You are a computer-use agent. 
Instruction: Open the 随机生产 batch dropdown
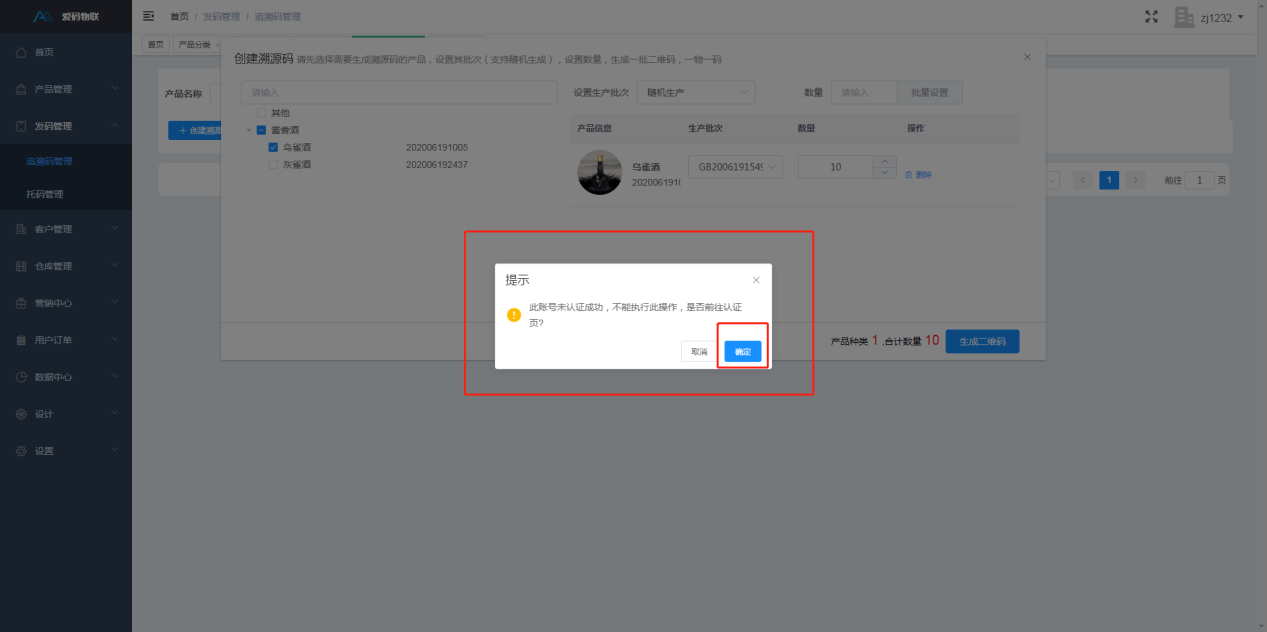tap(697, 92)
